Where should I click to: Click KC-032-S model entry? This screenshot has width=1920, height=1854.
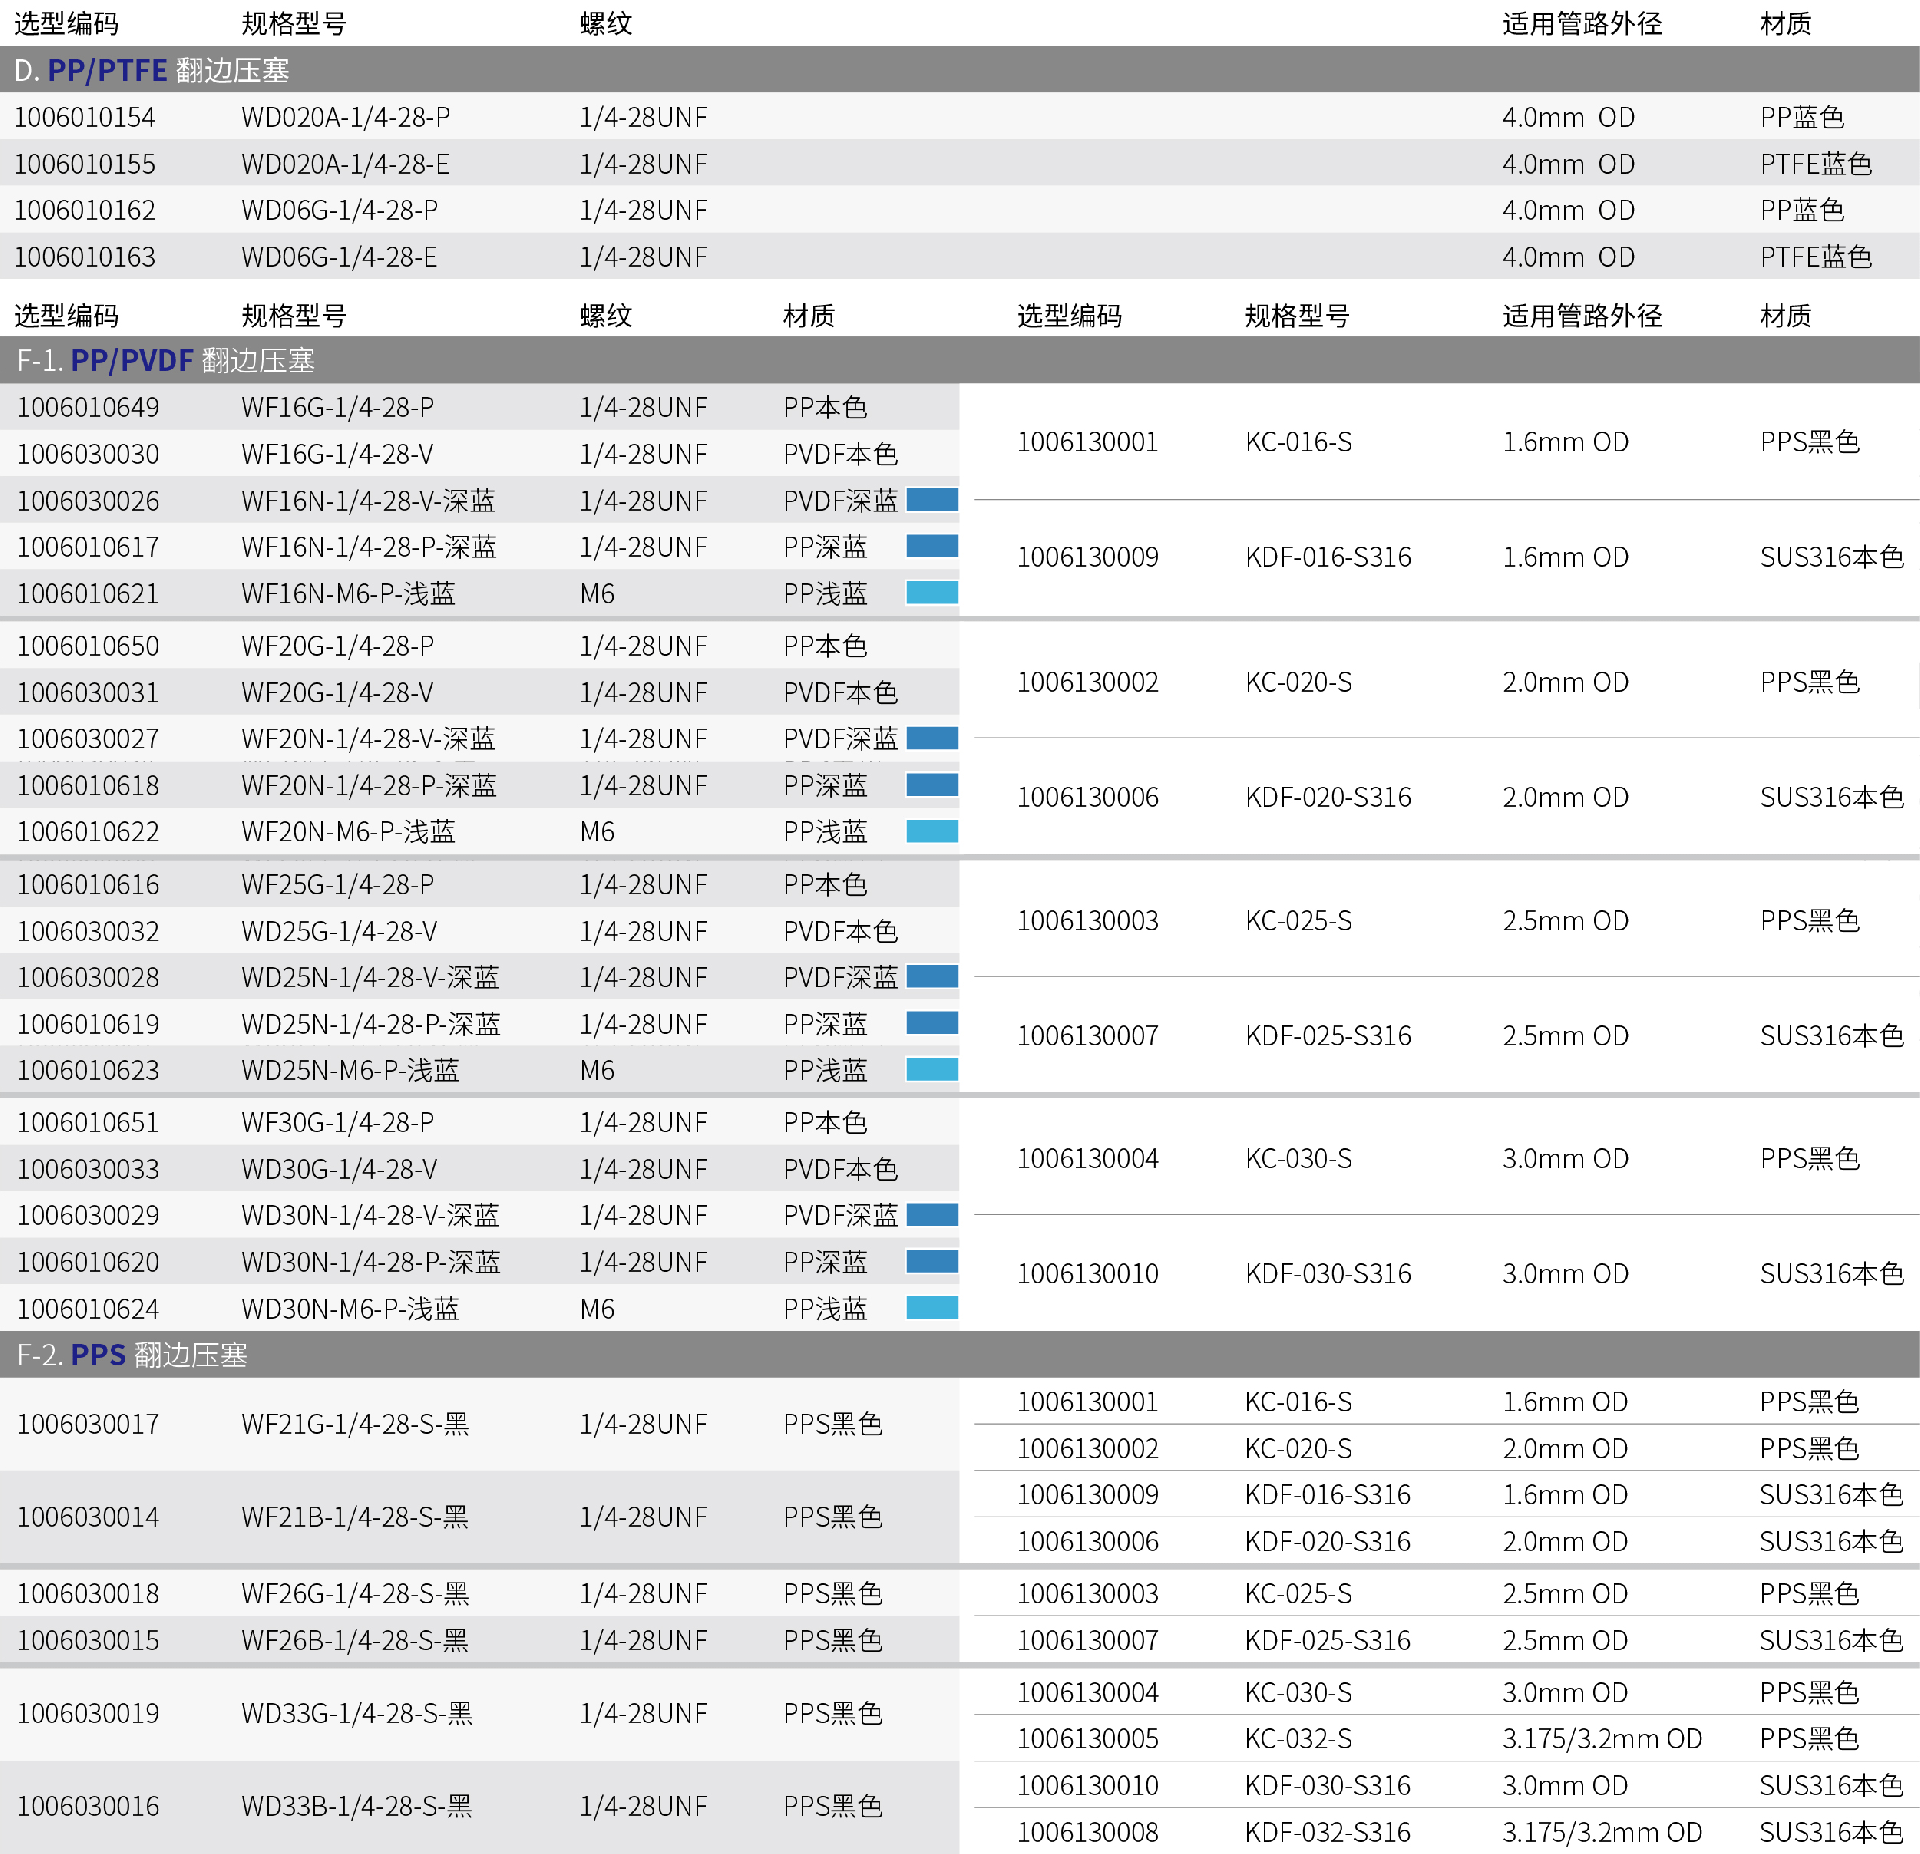click(x=1298, y=1739)
